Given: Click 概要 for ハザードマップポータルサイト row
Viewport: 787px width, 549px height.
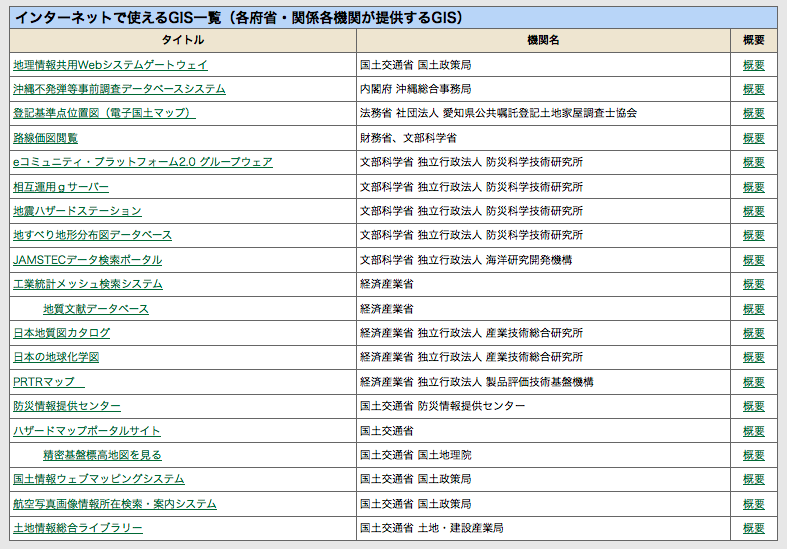Looking at the screenshot, I should tap(754, 431).
